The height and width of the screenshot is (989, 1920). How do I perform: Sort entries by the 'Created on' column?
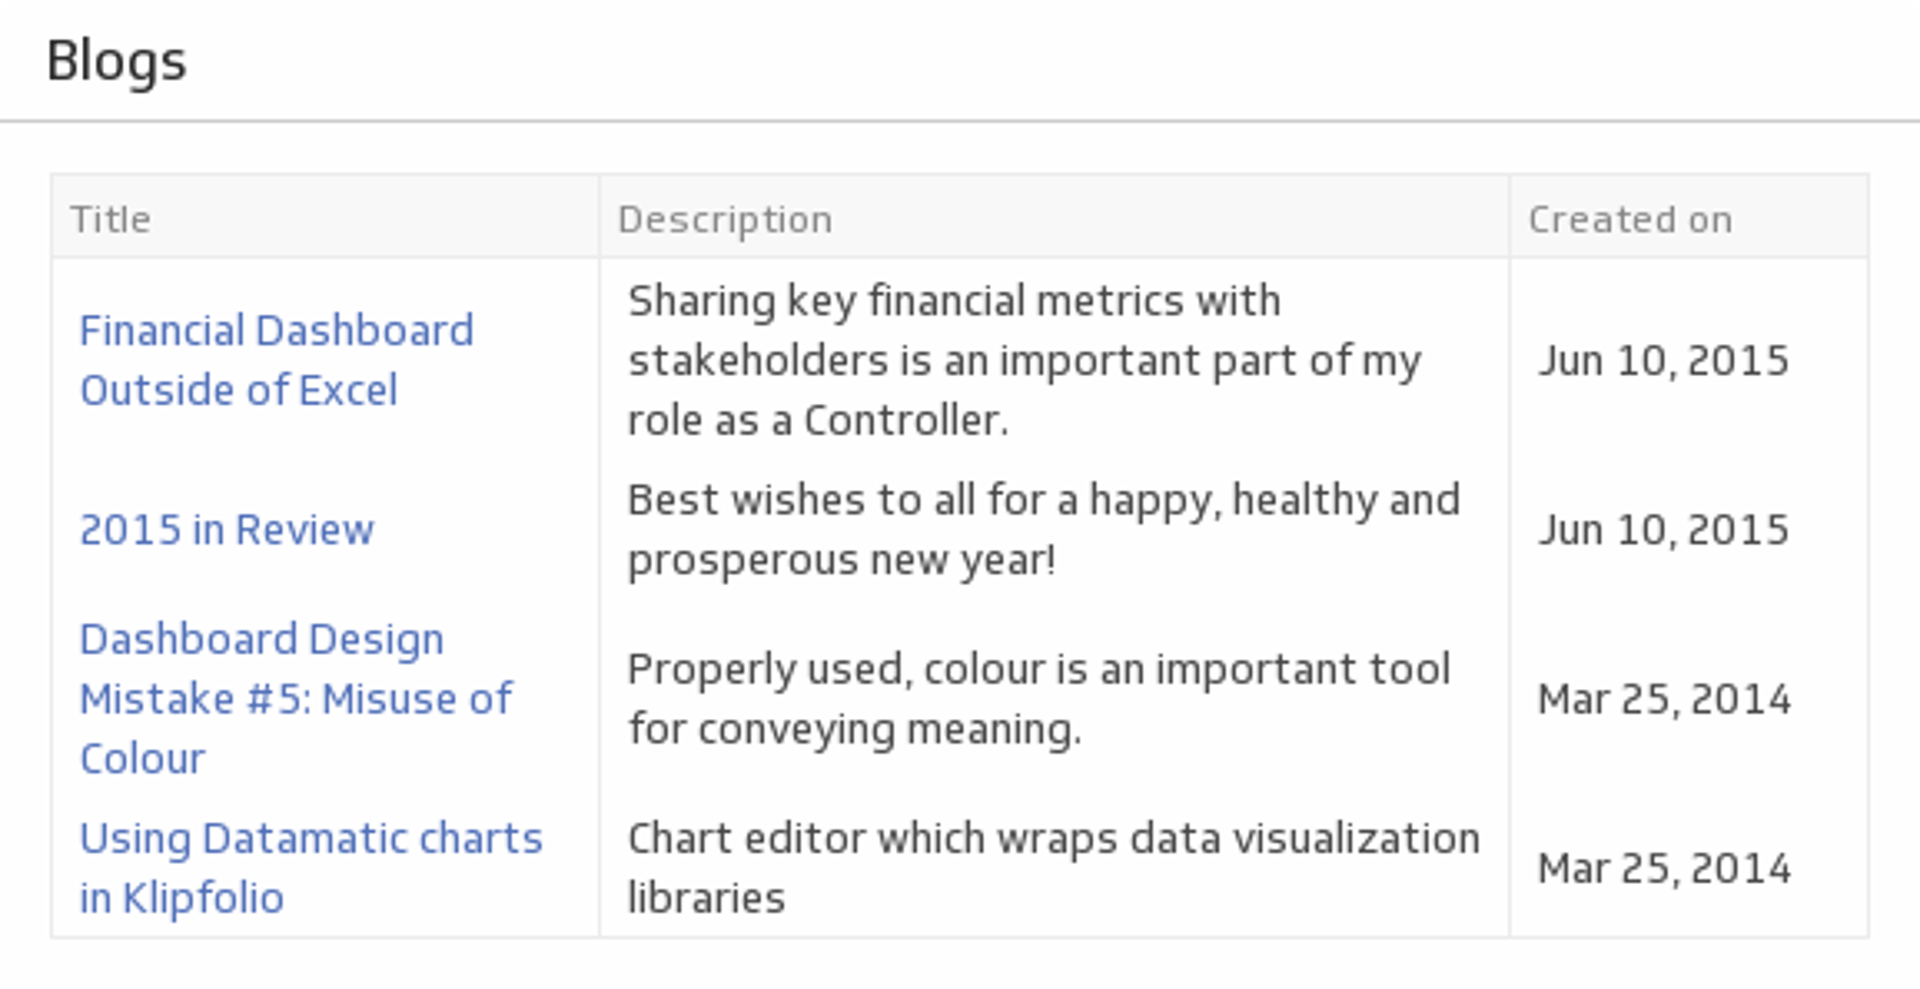coord(1630,217)
